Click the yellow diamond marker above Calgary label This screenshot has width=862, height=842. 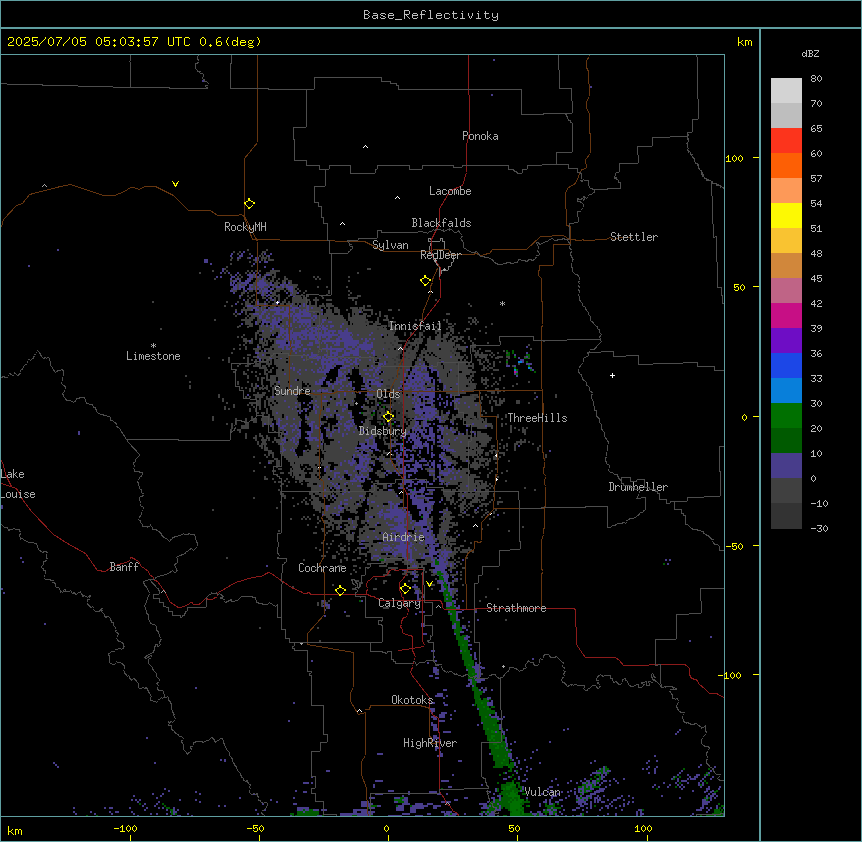(x=405, y=589)
